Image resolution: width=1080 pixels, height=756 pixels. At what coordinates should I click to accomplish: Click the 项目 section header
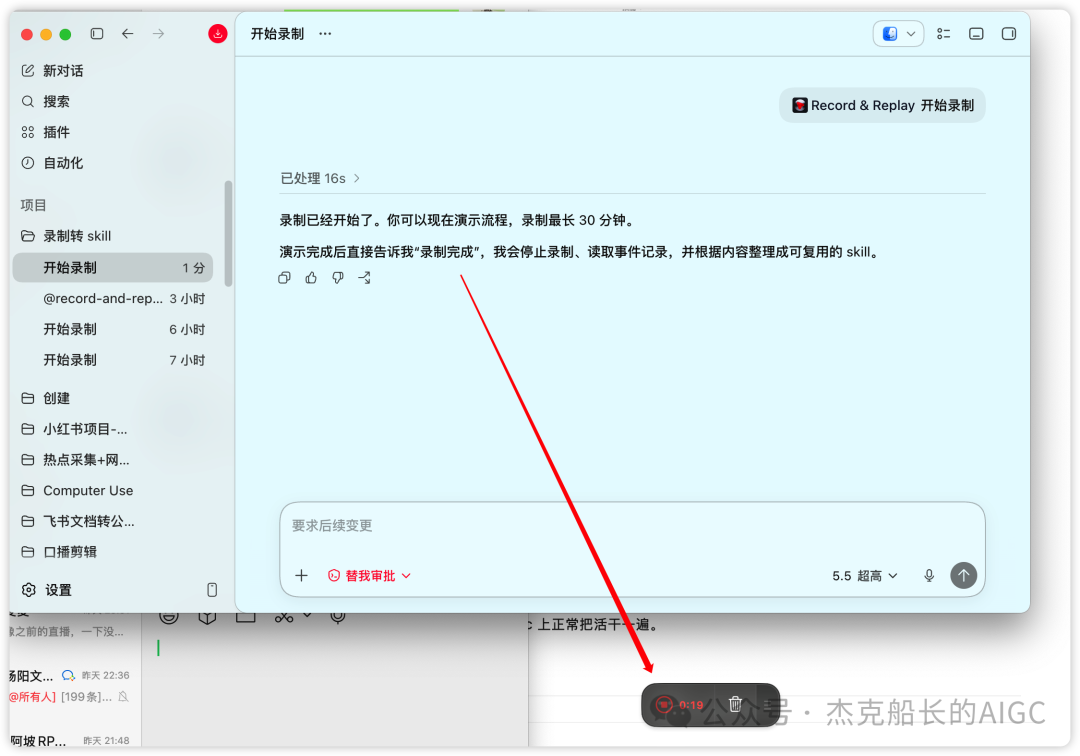pyautogui.click(x=33, y=205)
